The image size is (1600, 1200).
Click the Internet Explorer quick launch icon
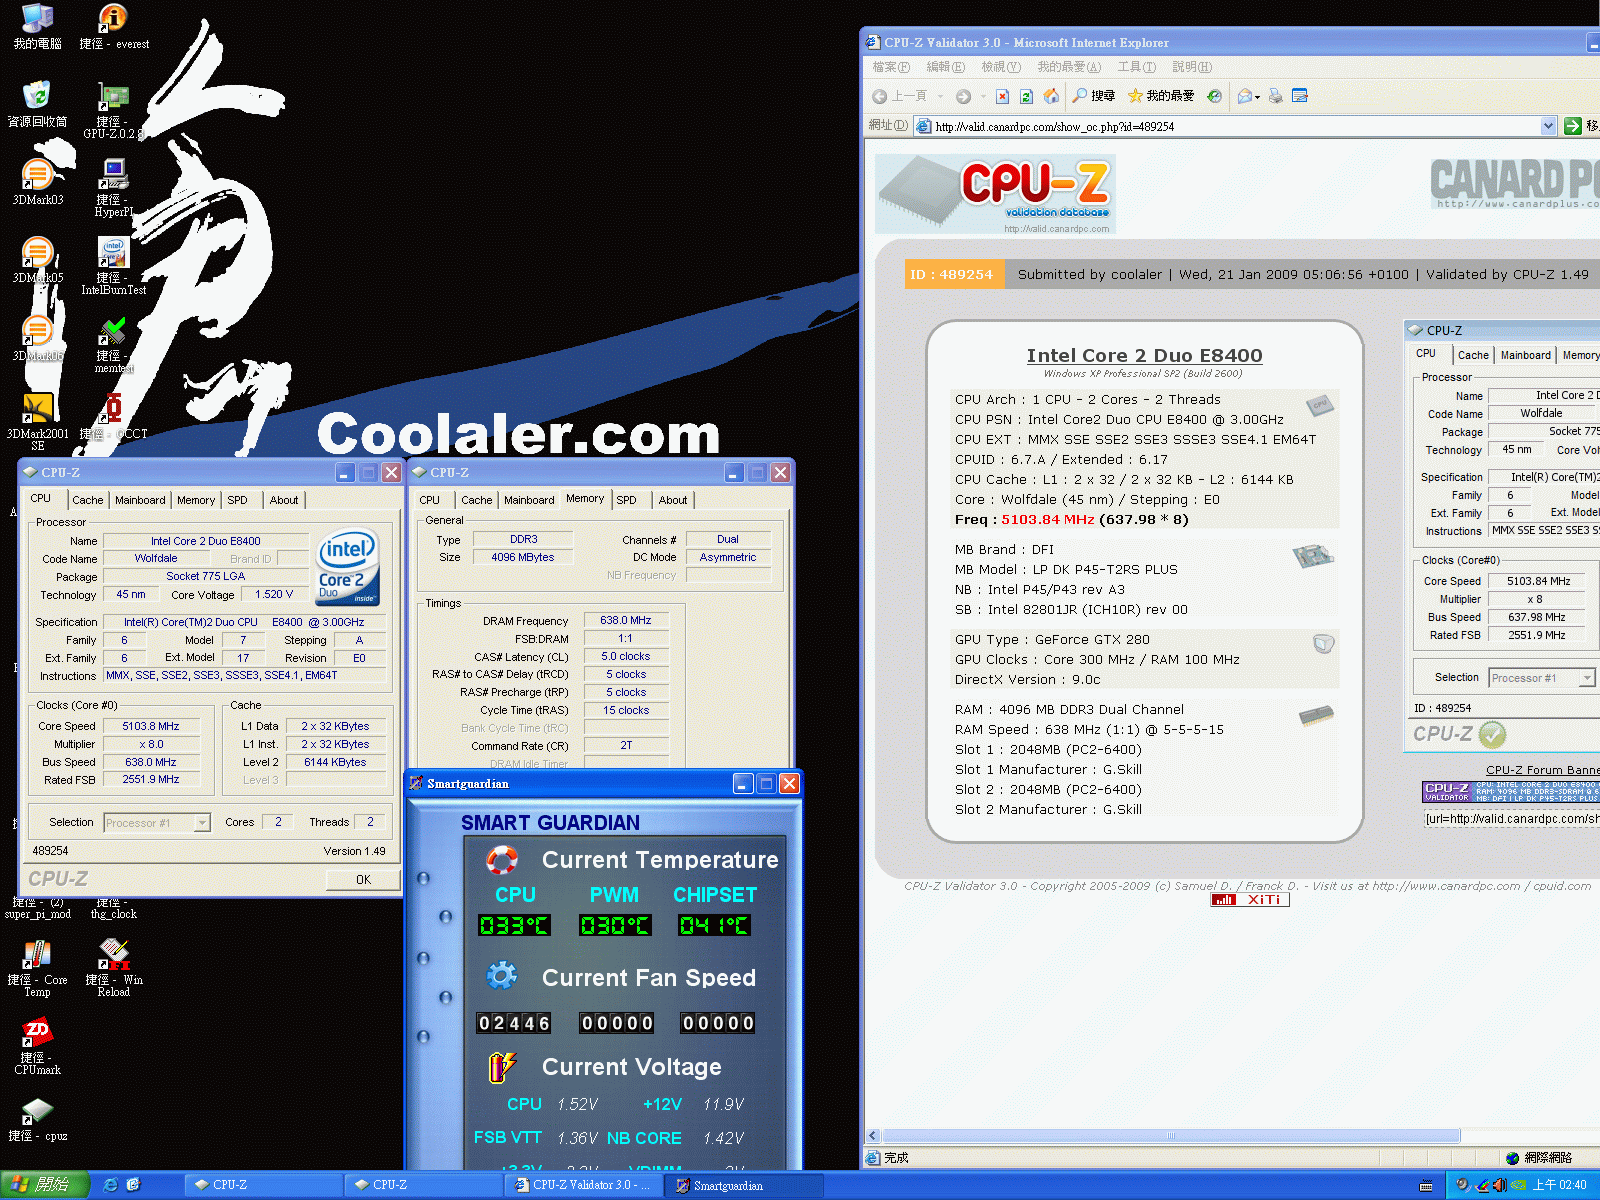tap(111, 1185)
